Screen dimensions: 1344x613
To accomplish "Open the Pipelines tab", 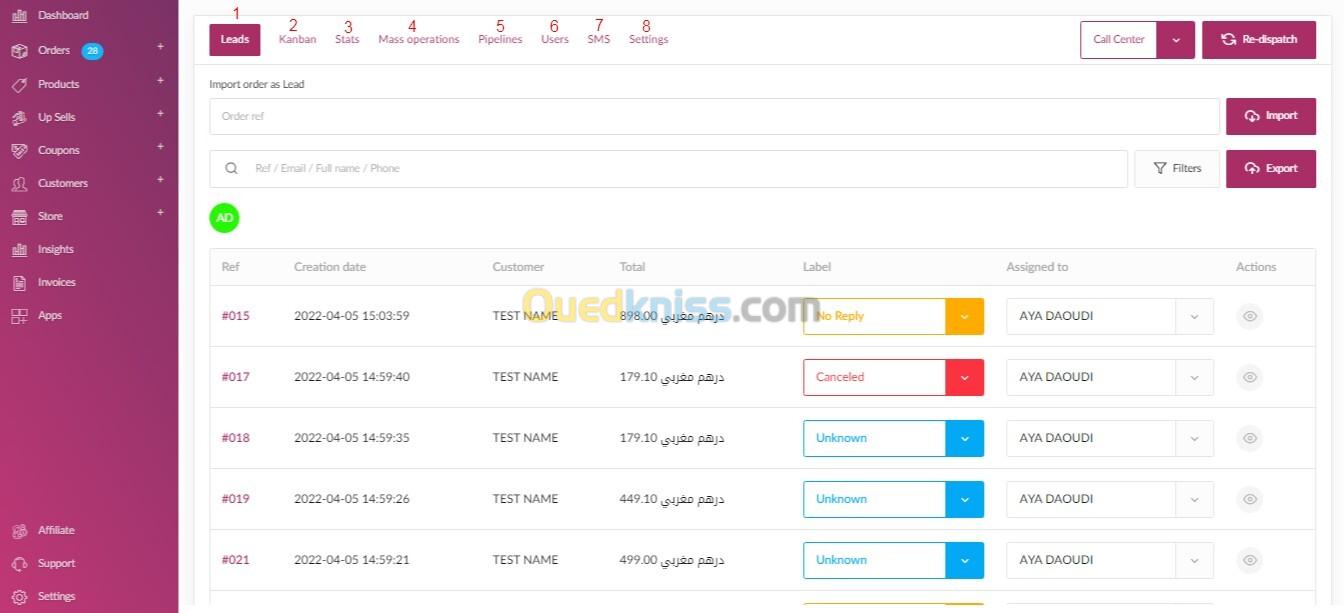I will pyautogui.click(x=500, y=40).
